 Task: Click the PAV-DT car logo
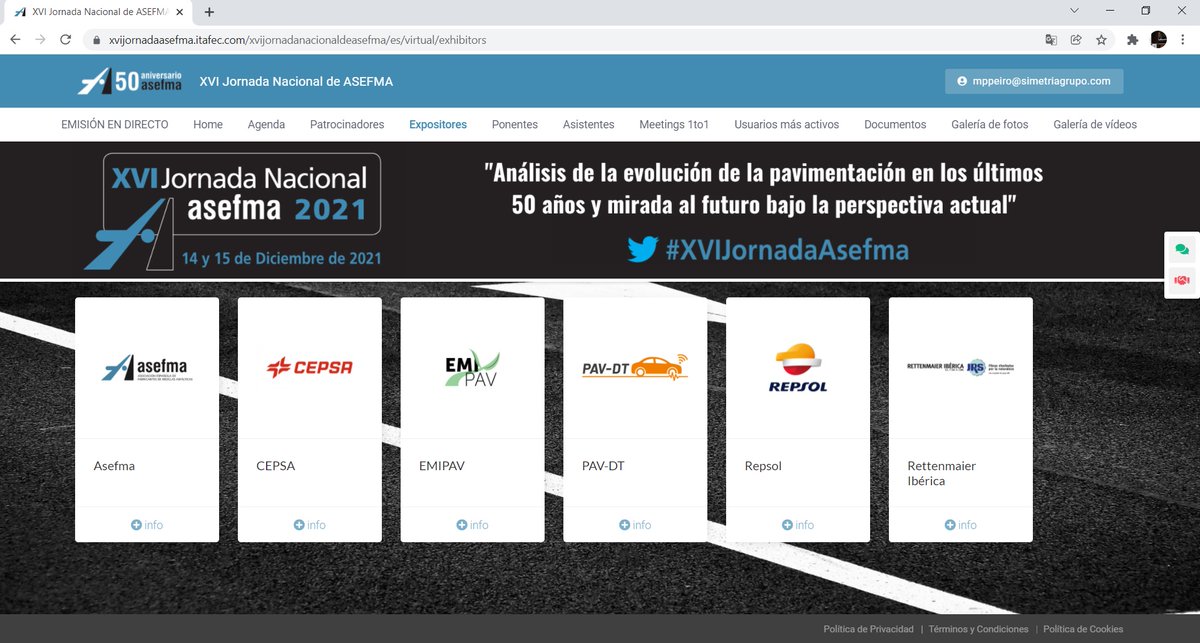pyautogui.click(x=635, y=366)
